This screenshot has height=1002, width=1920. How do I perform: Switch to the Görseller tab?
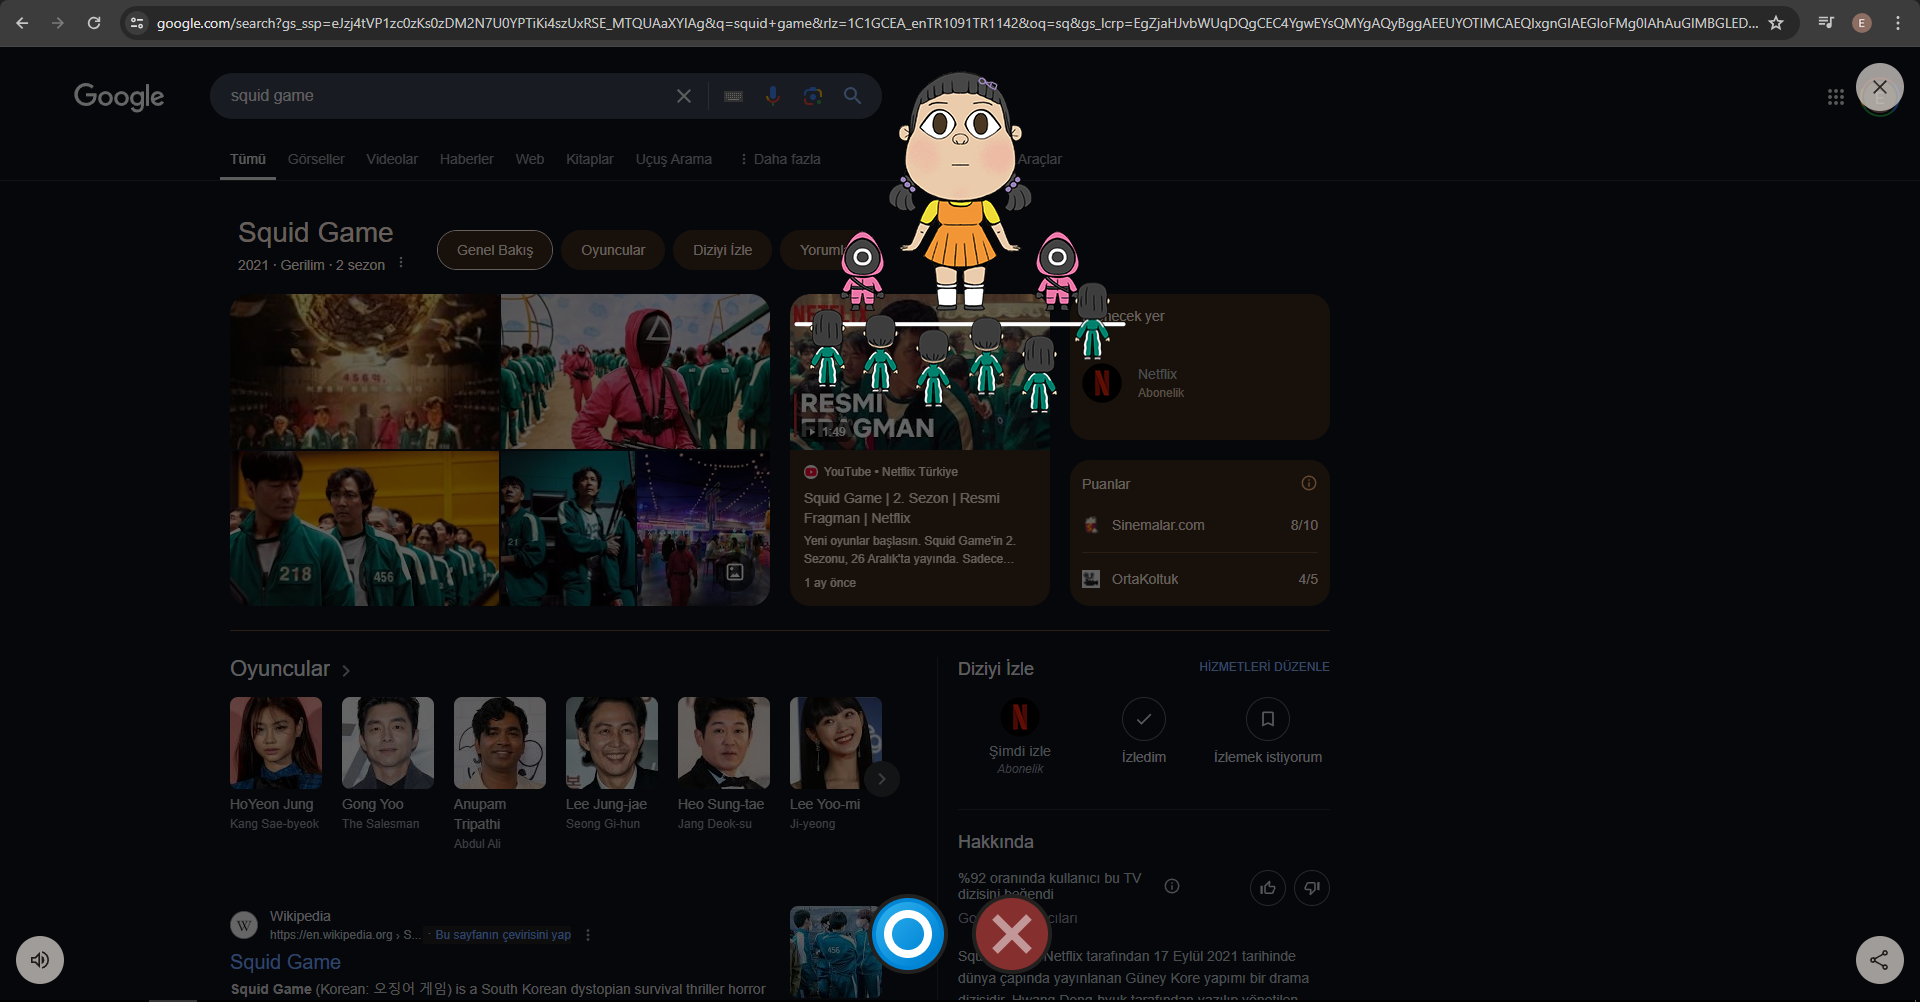click(316, 159)
